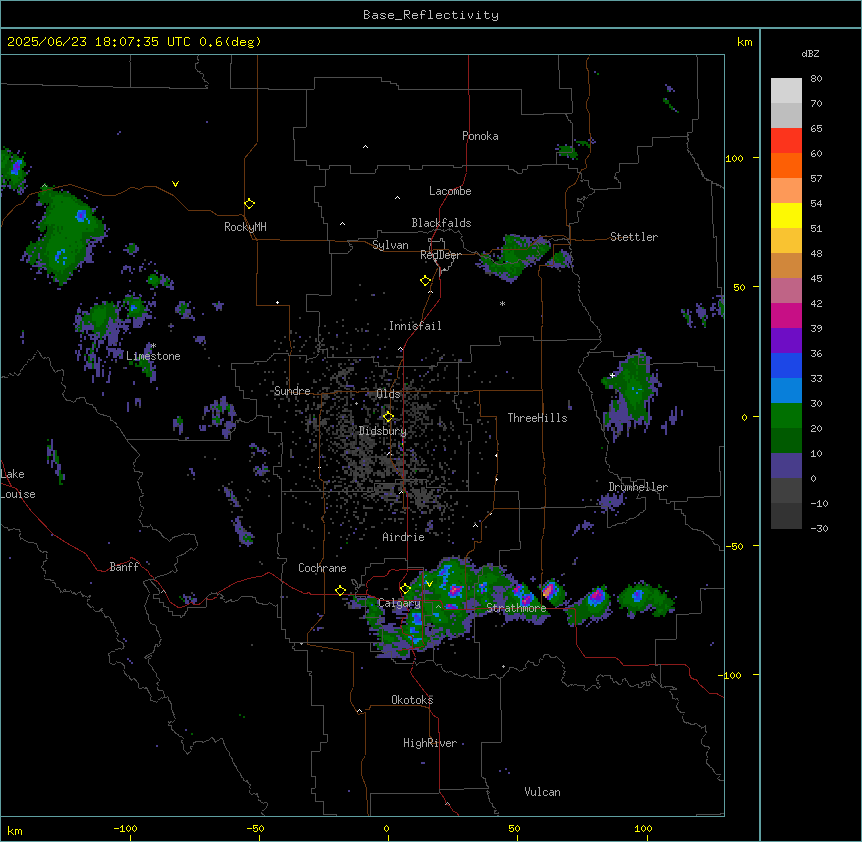862x842 pixels.
Task: Select the bright green 20-30 dBZ swatch
Action: click(x=786, y=416)
